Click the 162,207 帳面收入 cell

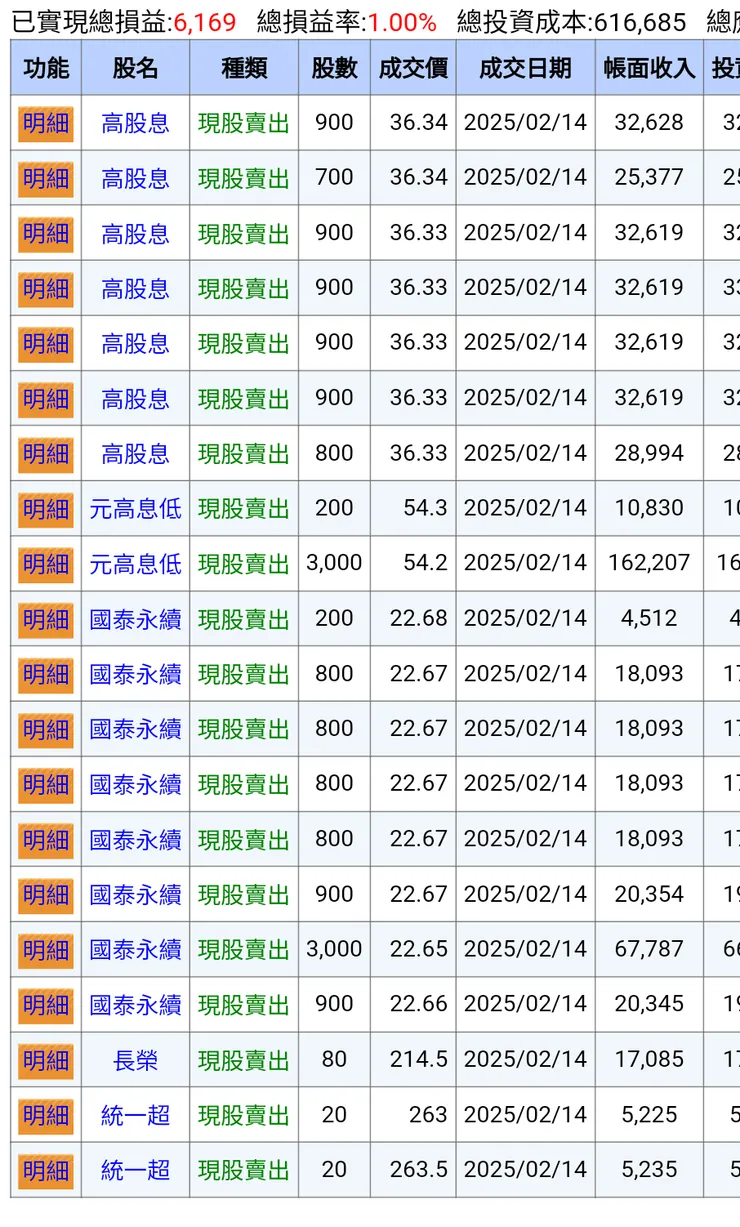click(x=649, y=563)
